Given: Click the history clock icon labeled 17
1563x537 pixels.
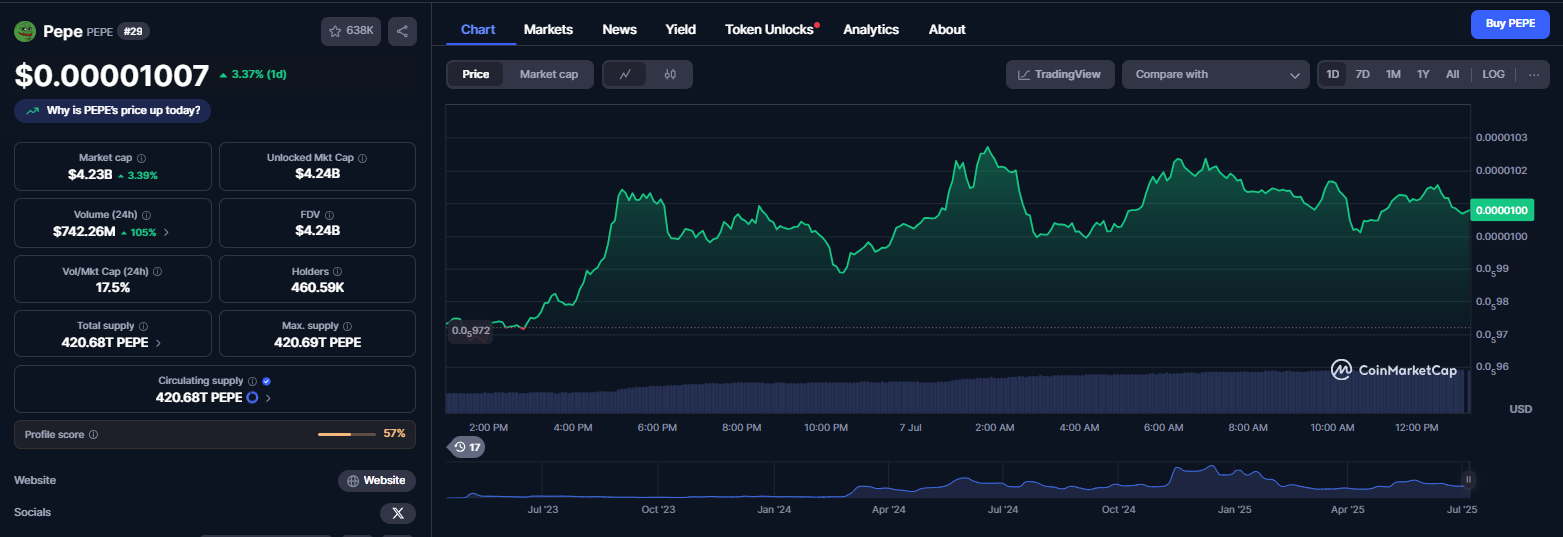Looking at the screenshot, I should point(466,447).
